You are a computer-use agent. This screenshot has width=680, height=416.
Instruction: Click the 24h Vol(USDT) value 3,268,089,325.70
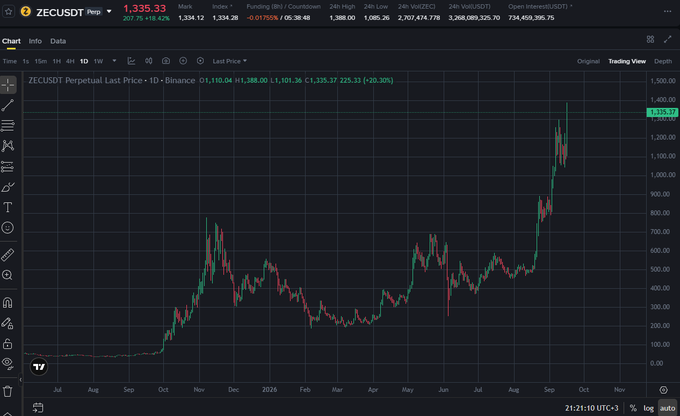(474, 18)
